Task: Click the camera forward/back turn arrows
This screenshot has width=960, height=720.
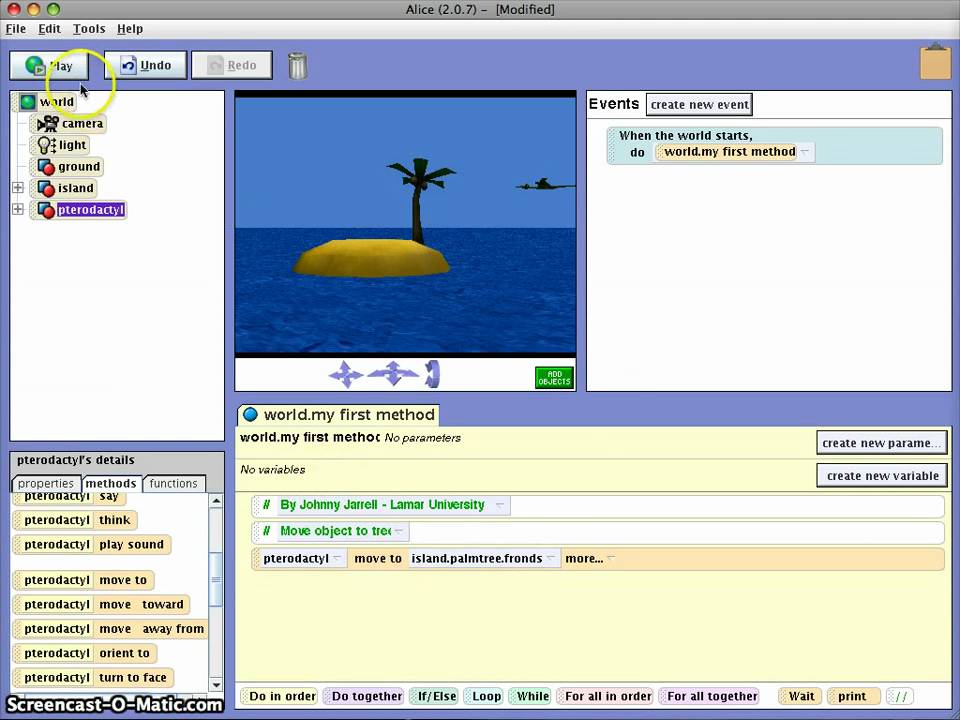Action: [393, 373]
